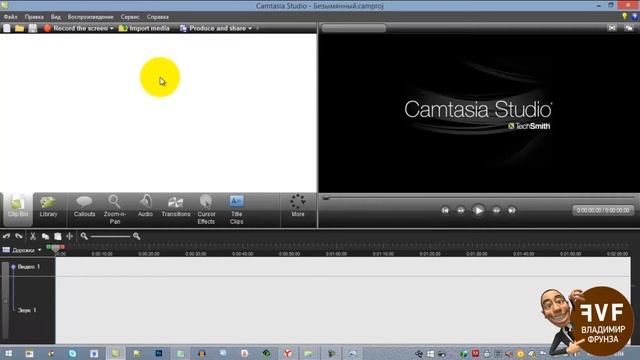The height and width of the screenshot is (360, 640).
Task: Open the Transitions tool
Action: pyautogui.click(x=176, y=207)
